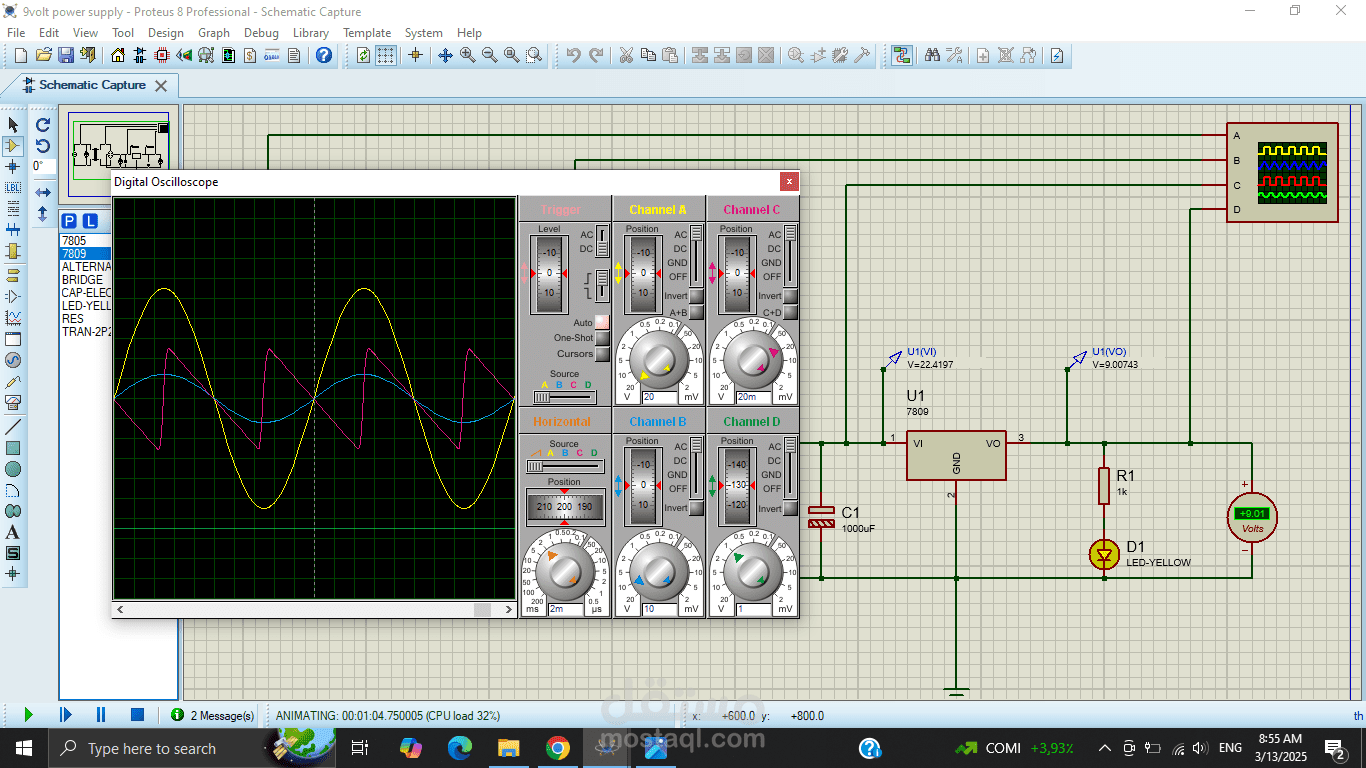Adjust the Trigger Source slider
The image size is (1366, 768).
coord(565,397)
